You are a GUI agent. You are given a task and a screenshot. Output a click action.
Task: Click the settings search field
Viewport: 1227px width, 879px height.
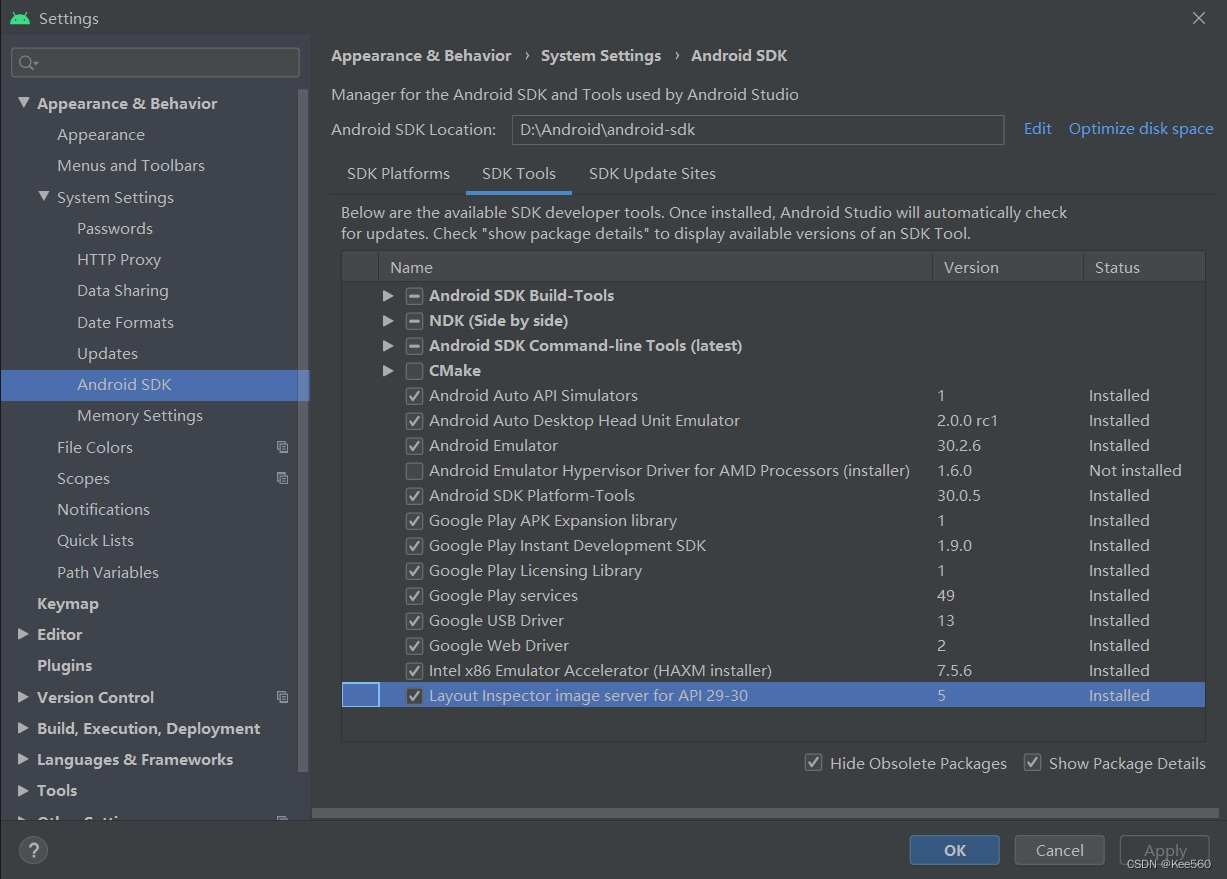[x=155, y=63]
